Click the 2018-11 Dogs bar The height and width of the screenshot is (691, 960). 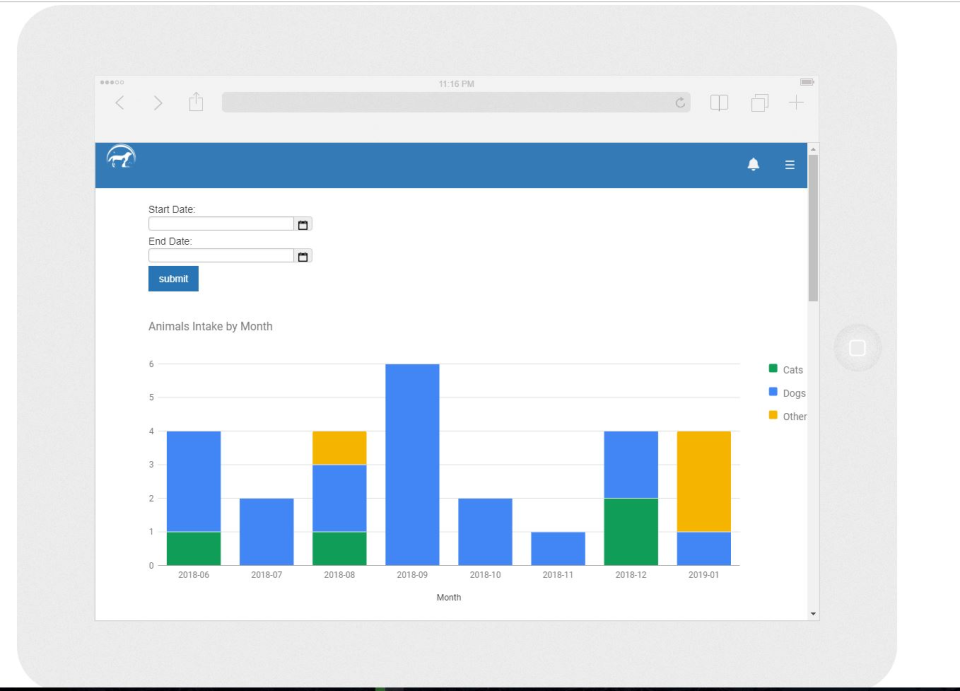[x=558, y=548]
